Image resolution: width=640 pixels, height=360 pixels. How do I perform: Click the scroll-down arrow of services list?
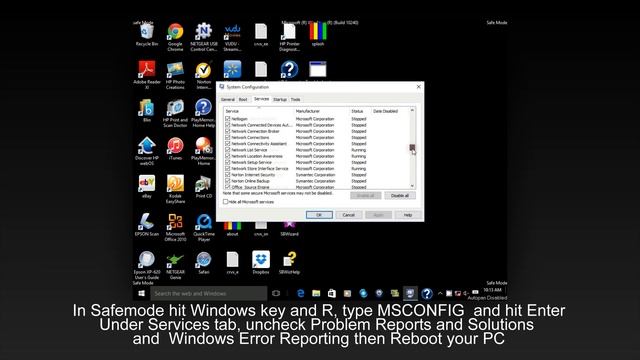point(412,186)
